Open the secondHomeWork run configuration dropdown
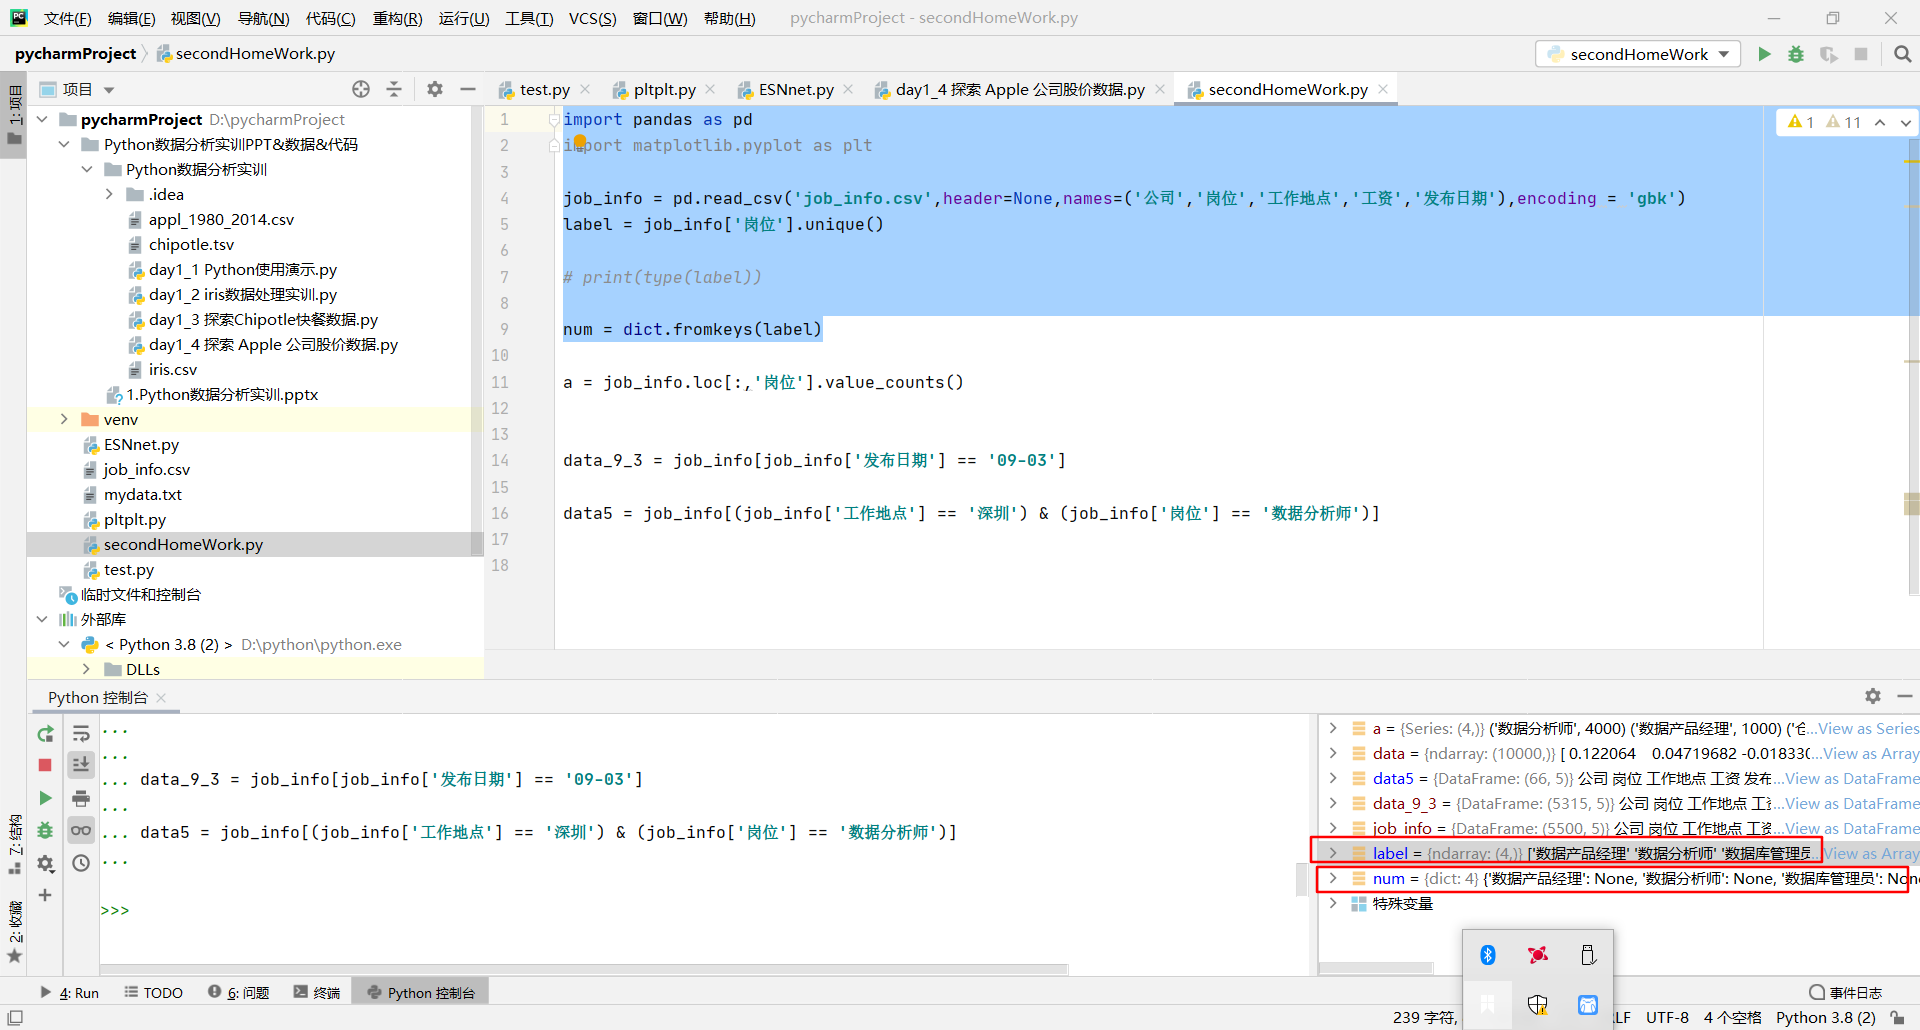The width and height of the screenshot is (1920, 1030). click(1638, 54)
